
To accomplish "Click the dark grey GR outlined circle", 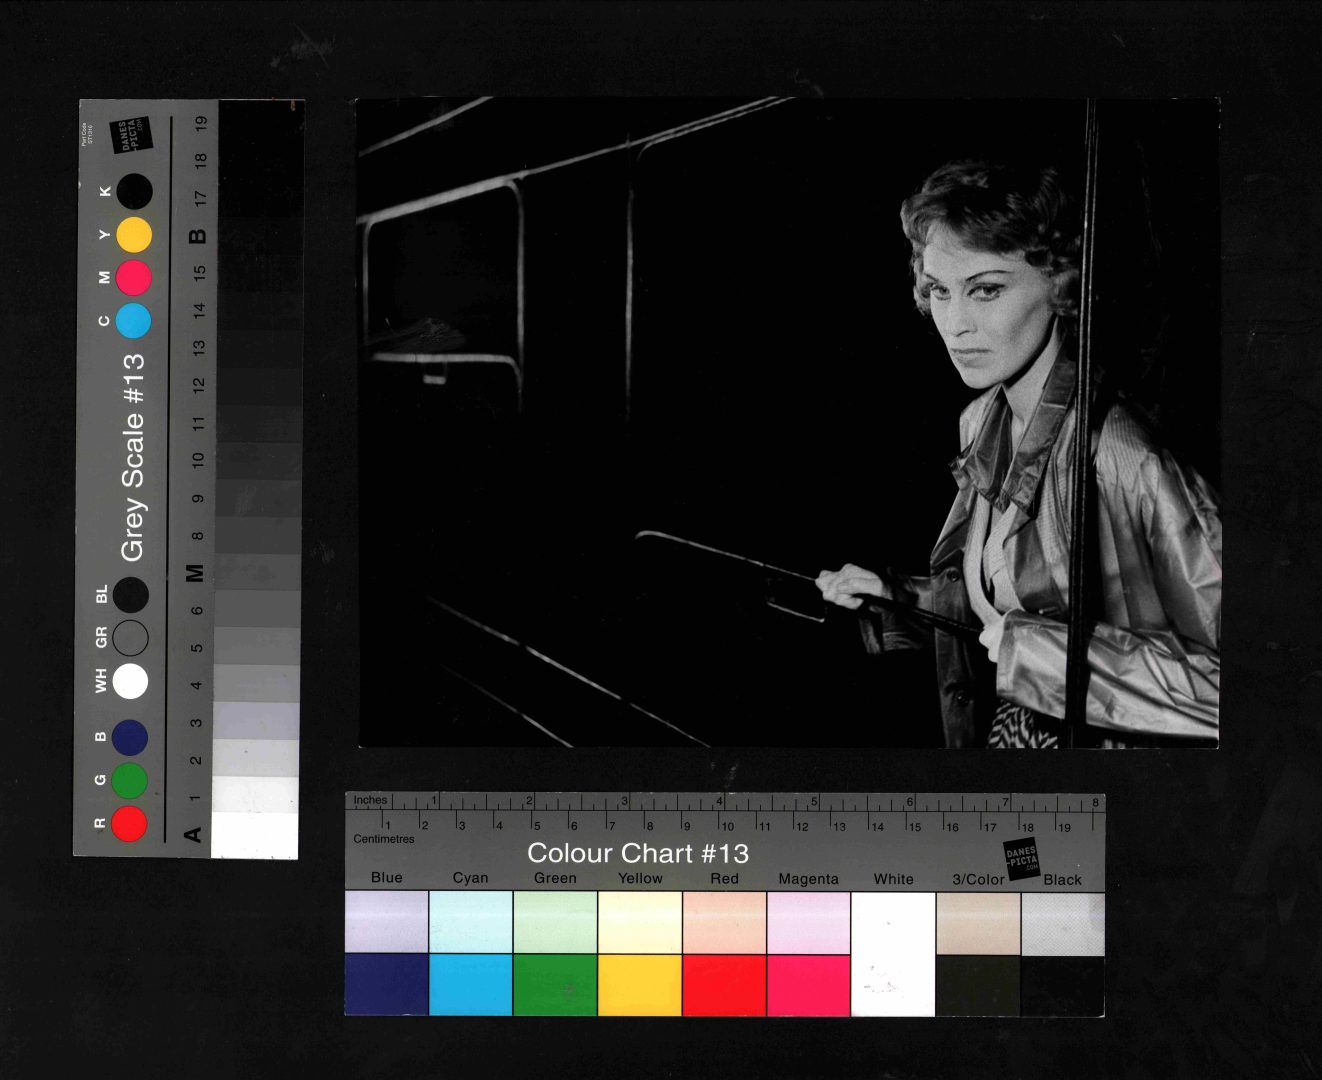I will coord(130,637).
